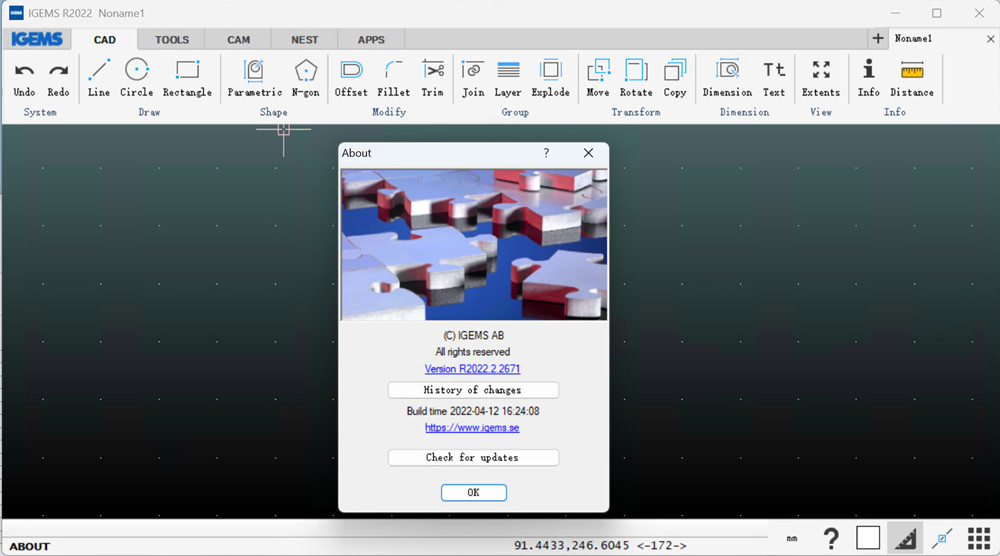1000x556 pixels.
Task: Add a new drawing tab with plus
Action: [878, 38]
